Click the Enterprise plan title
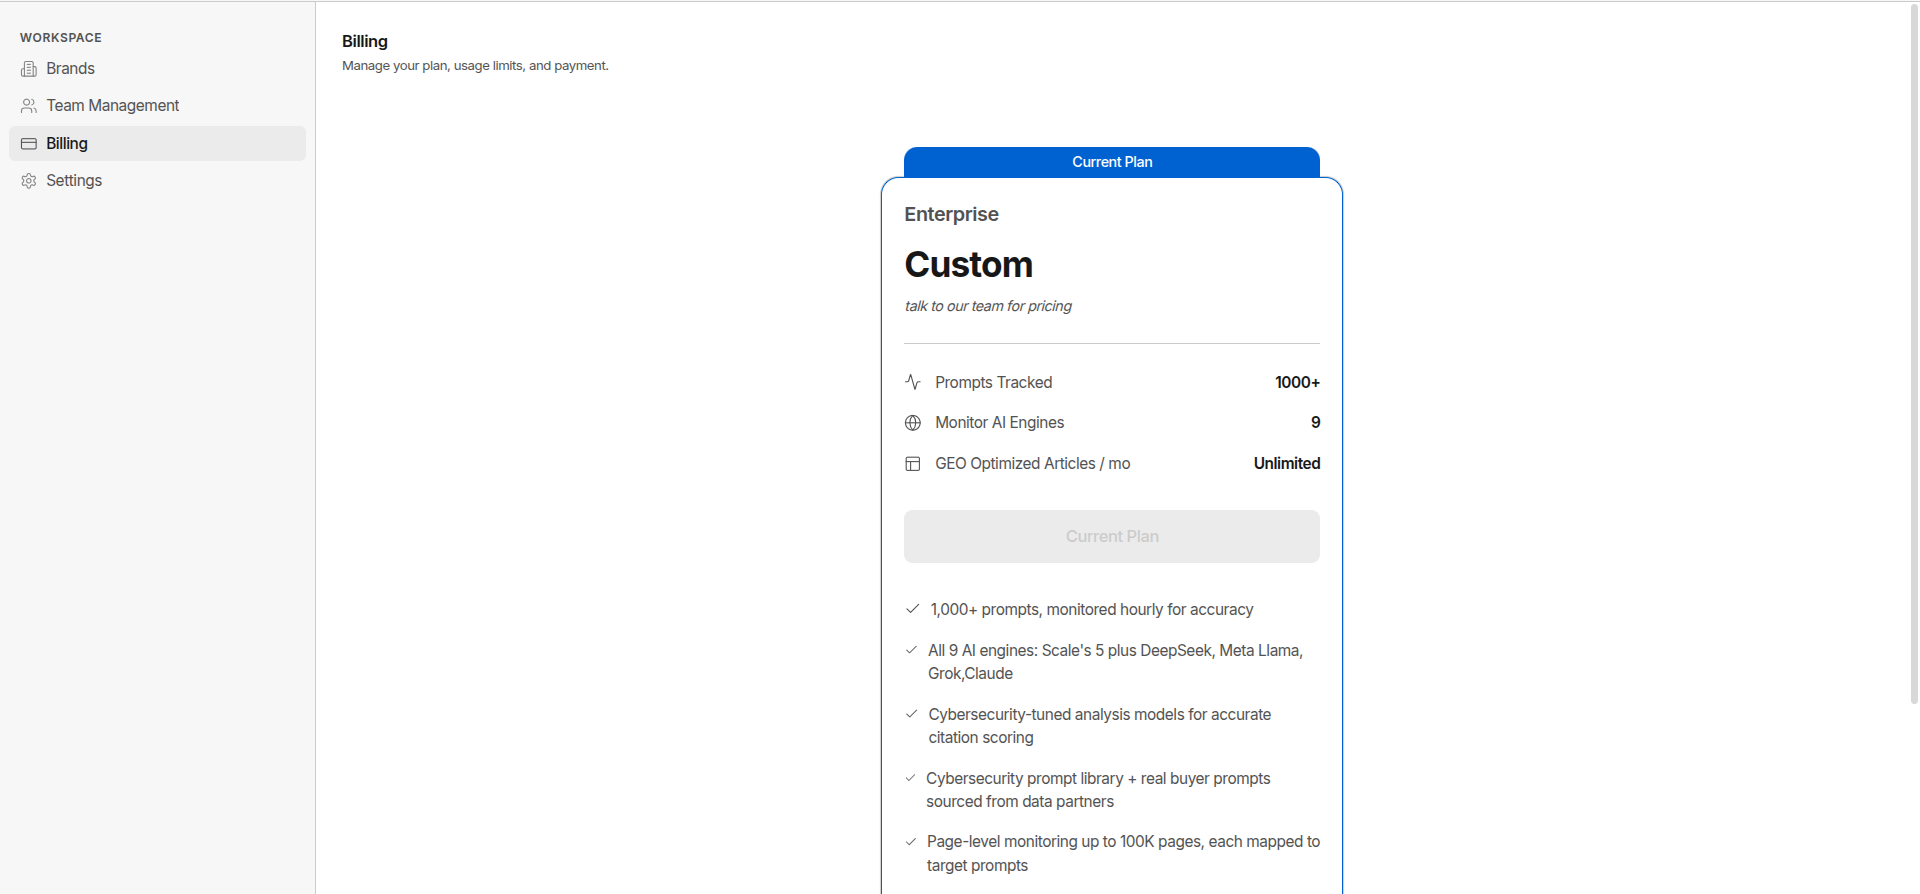 tap(951, 214)
